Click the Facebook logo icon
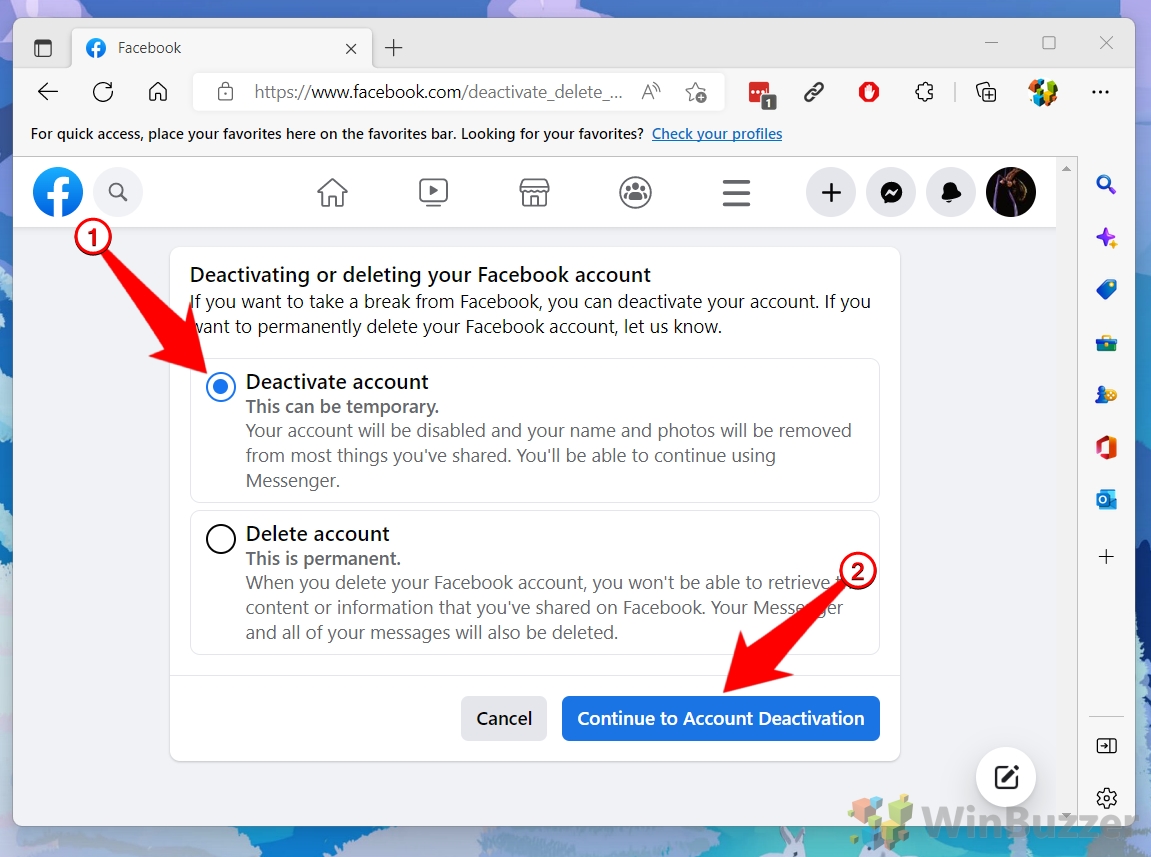Image resolution: width=1151 pixels, height=857 pixels. [58, 192]
